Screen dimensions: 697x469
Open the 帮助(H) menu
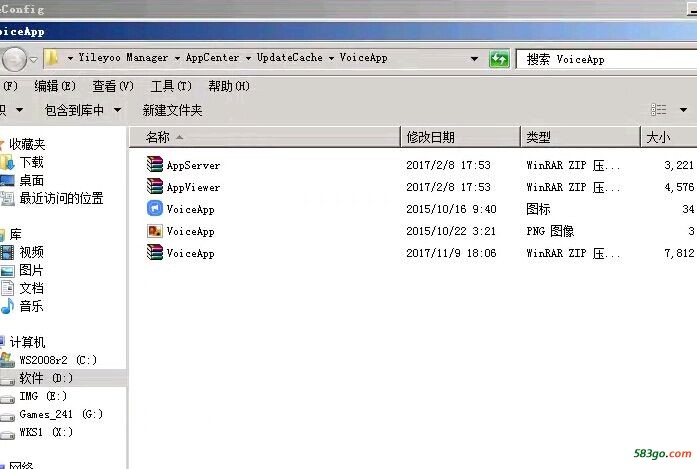[x=229, y=86]
